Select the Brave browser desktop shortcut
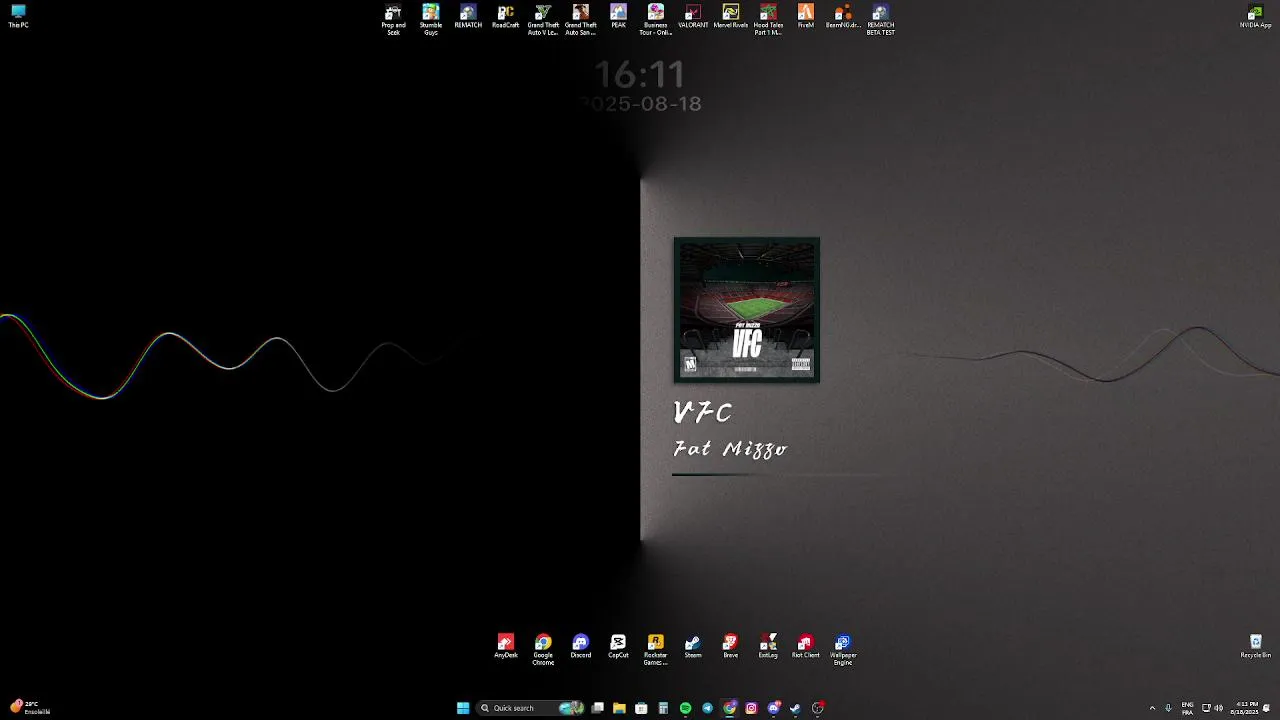Viewport: 1280px width, 720px height. (731, 647)
